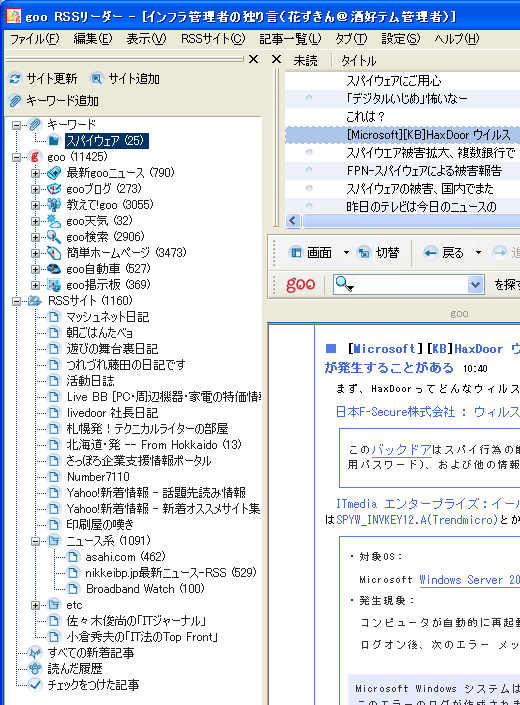Select the asahi.com (462) feed

(x=125, y=557)
